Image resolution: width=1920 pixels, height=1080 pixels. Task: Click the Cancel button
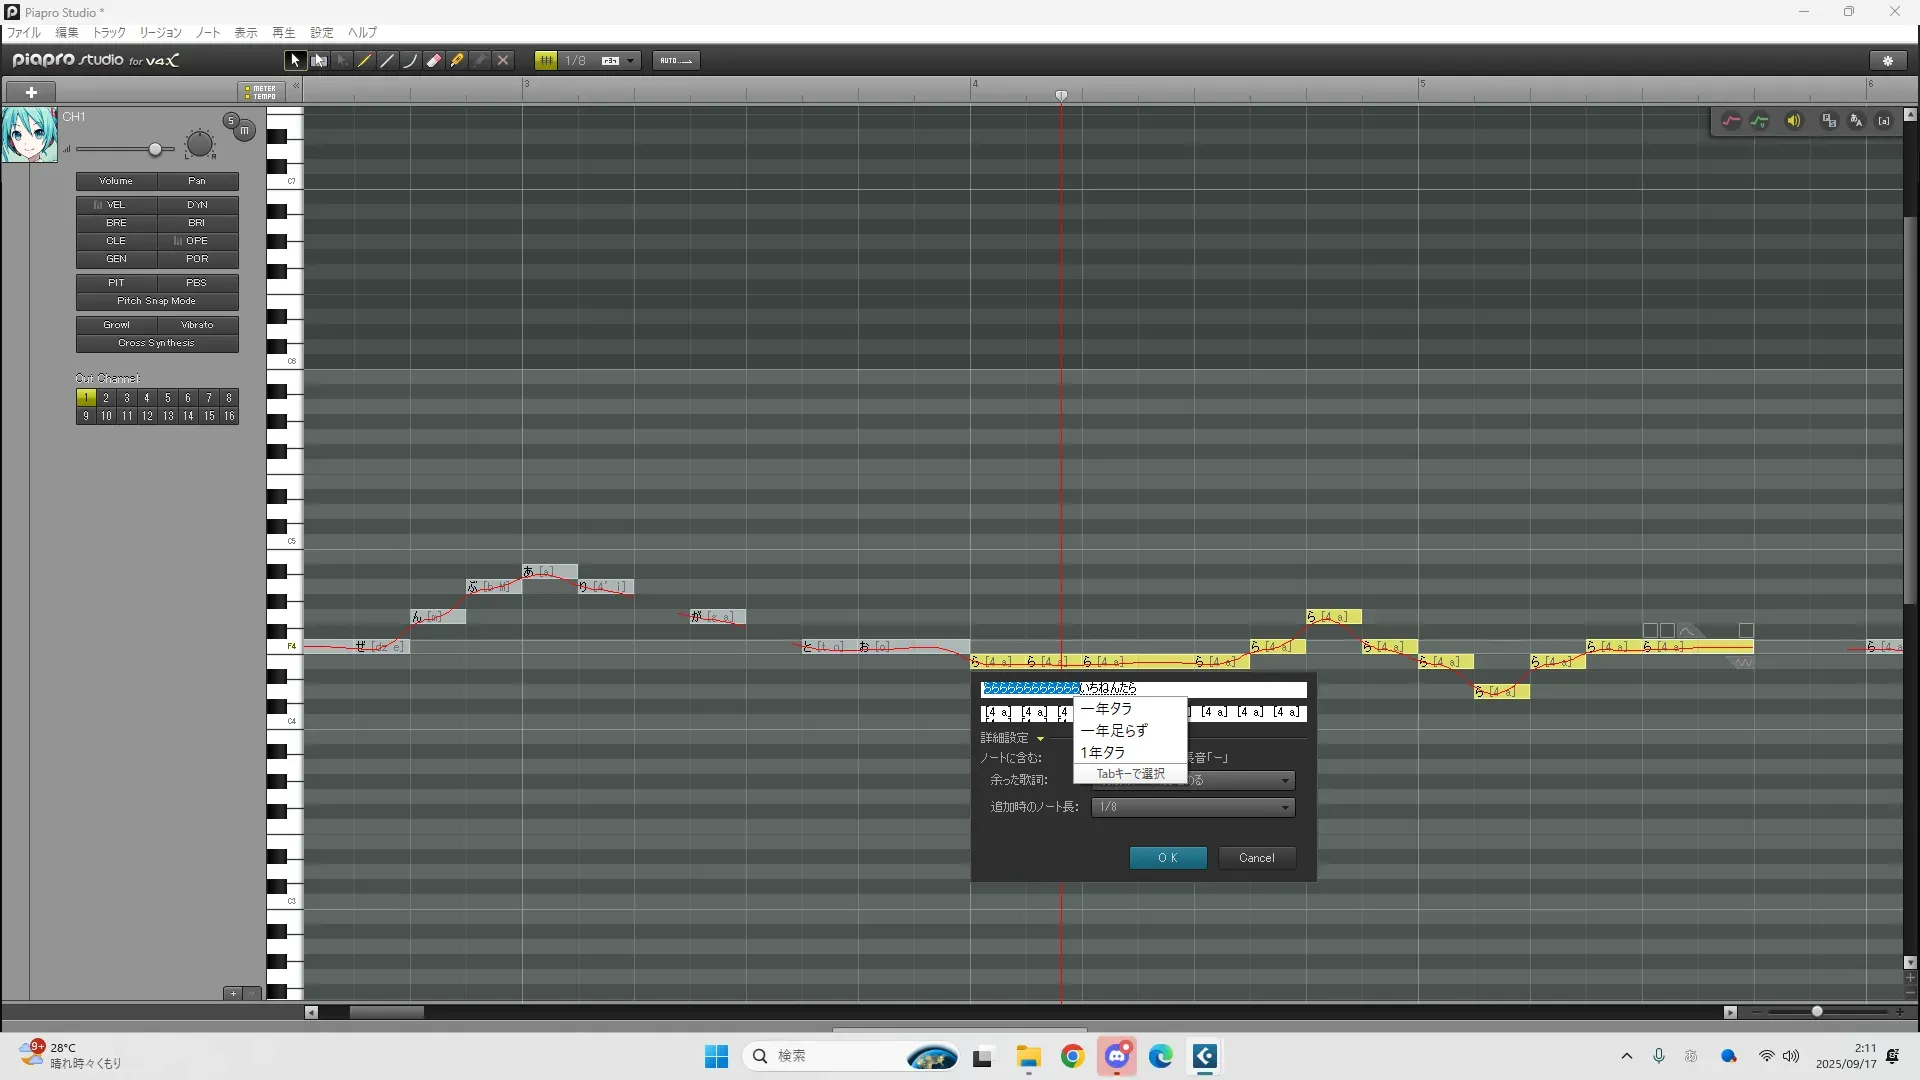[x=1256, y=858]
